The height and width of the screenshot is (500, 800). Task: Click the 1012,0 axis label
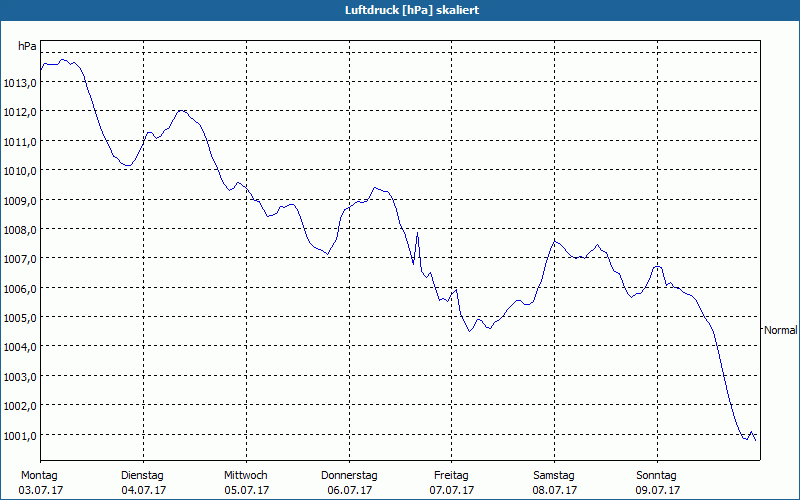(20, 112)
